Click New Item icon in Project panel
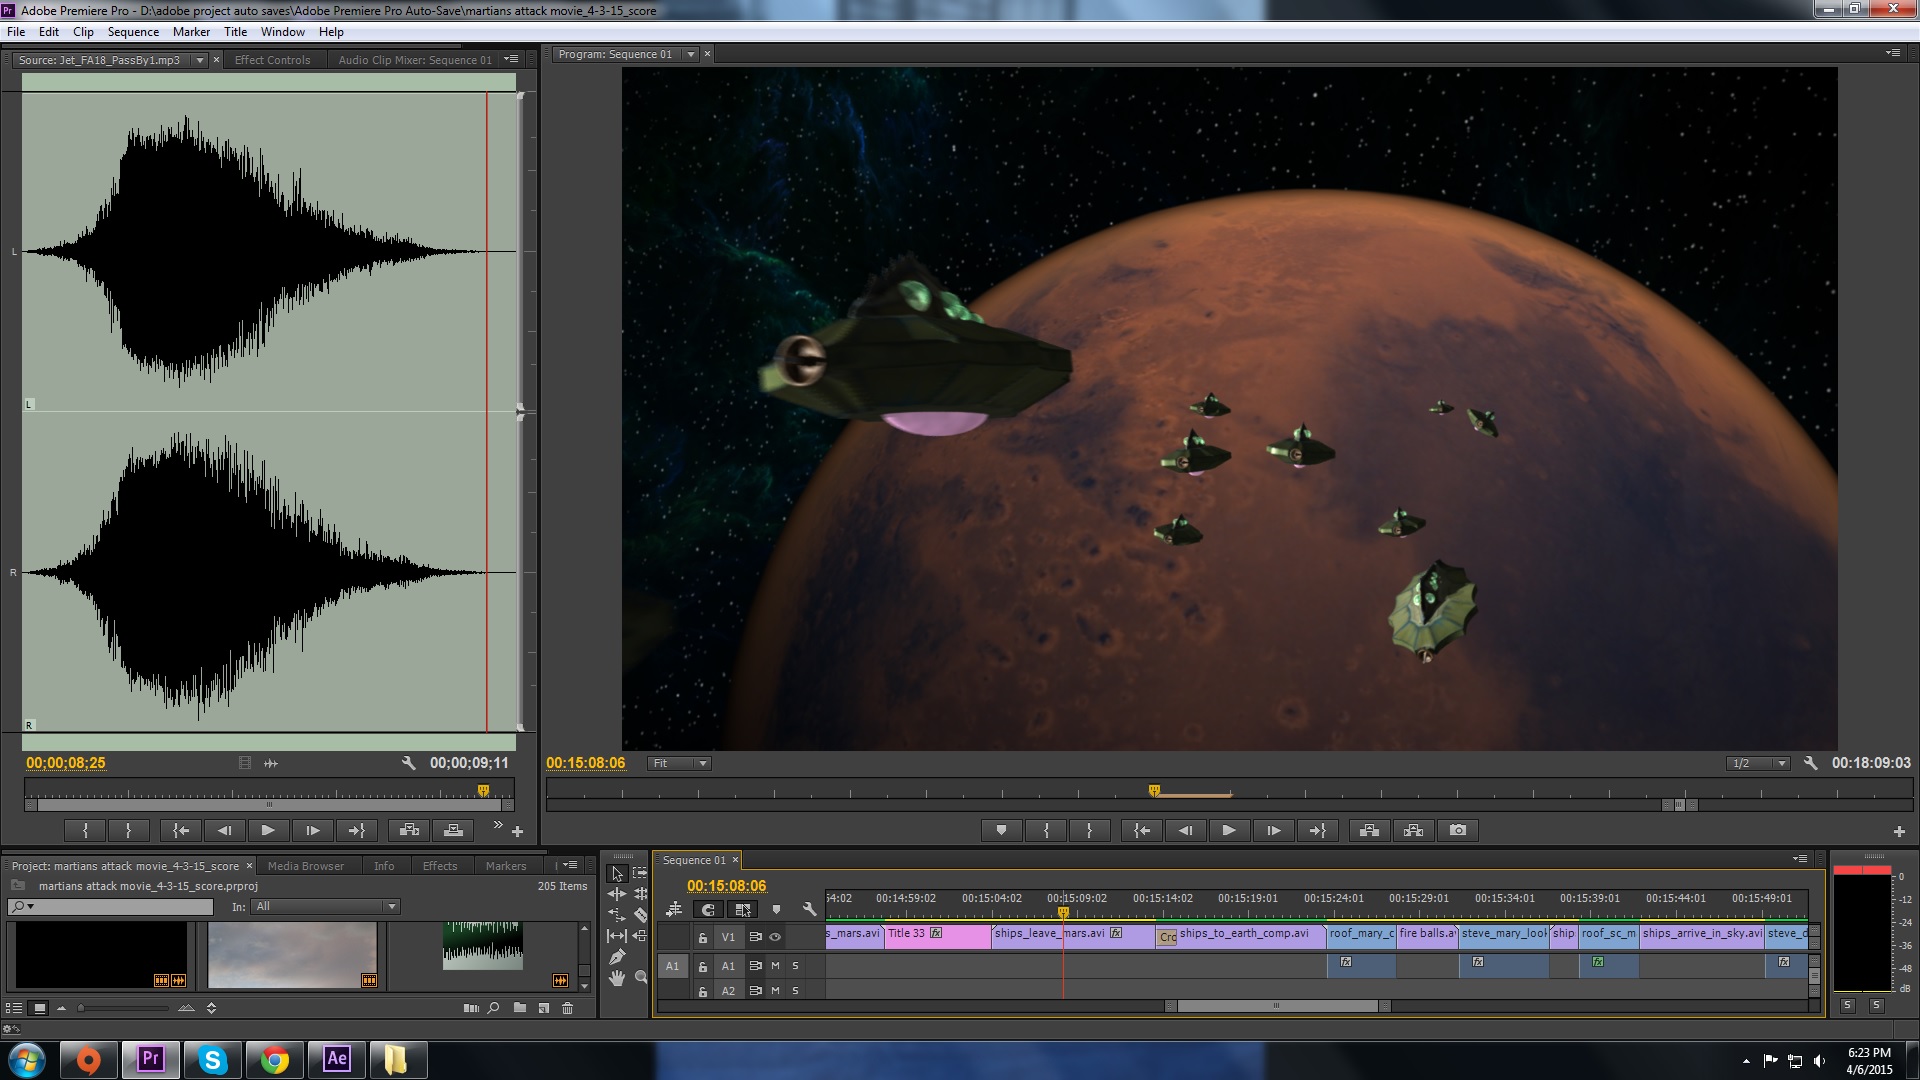1920x1080 pixels. [x=543, y=1008]
